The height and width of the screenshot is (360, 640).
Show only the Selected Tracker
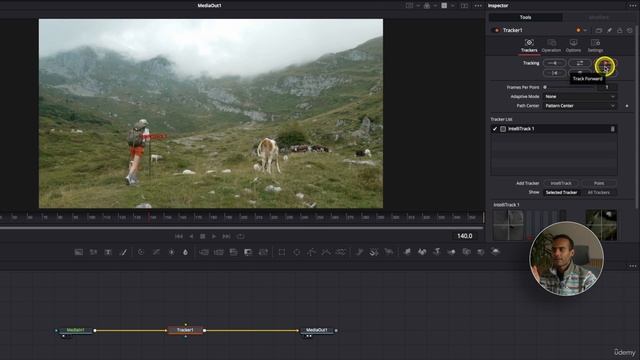(x=561, y=193)
